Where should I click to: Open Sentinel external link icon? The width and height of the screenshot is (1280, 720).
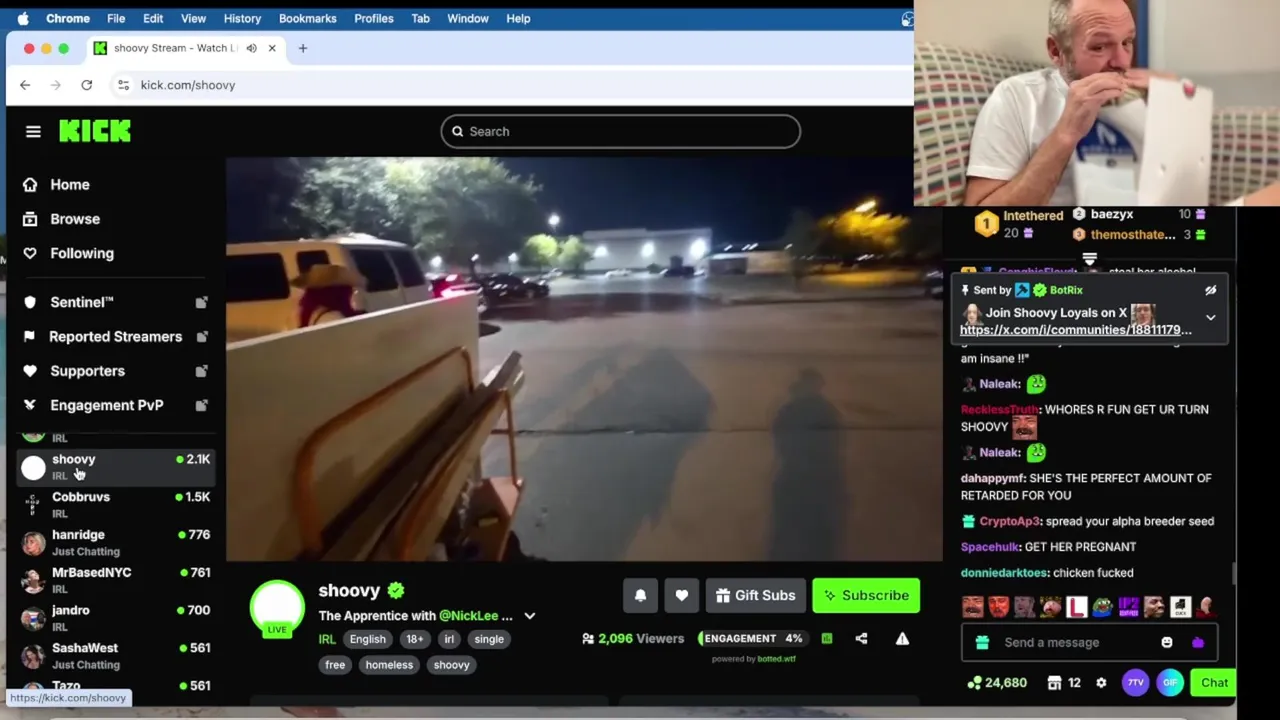click(x=201, y=302)
